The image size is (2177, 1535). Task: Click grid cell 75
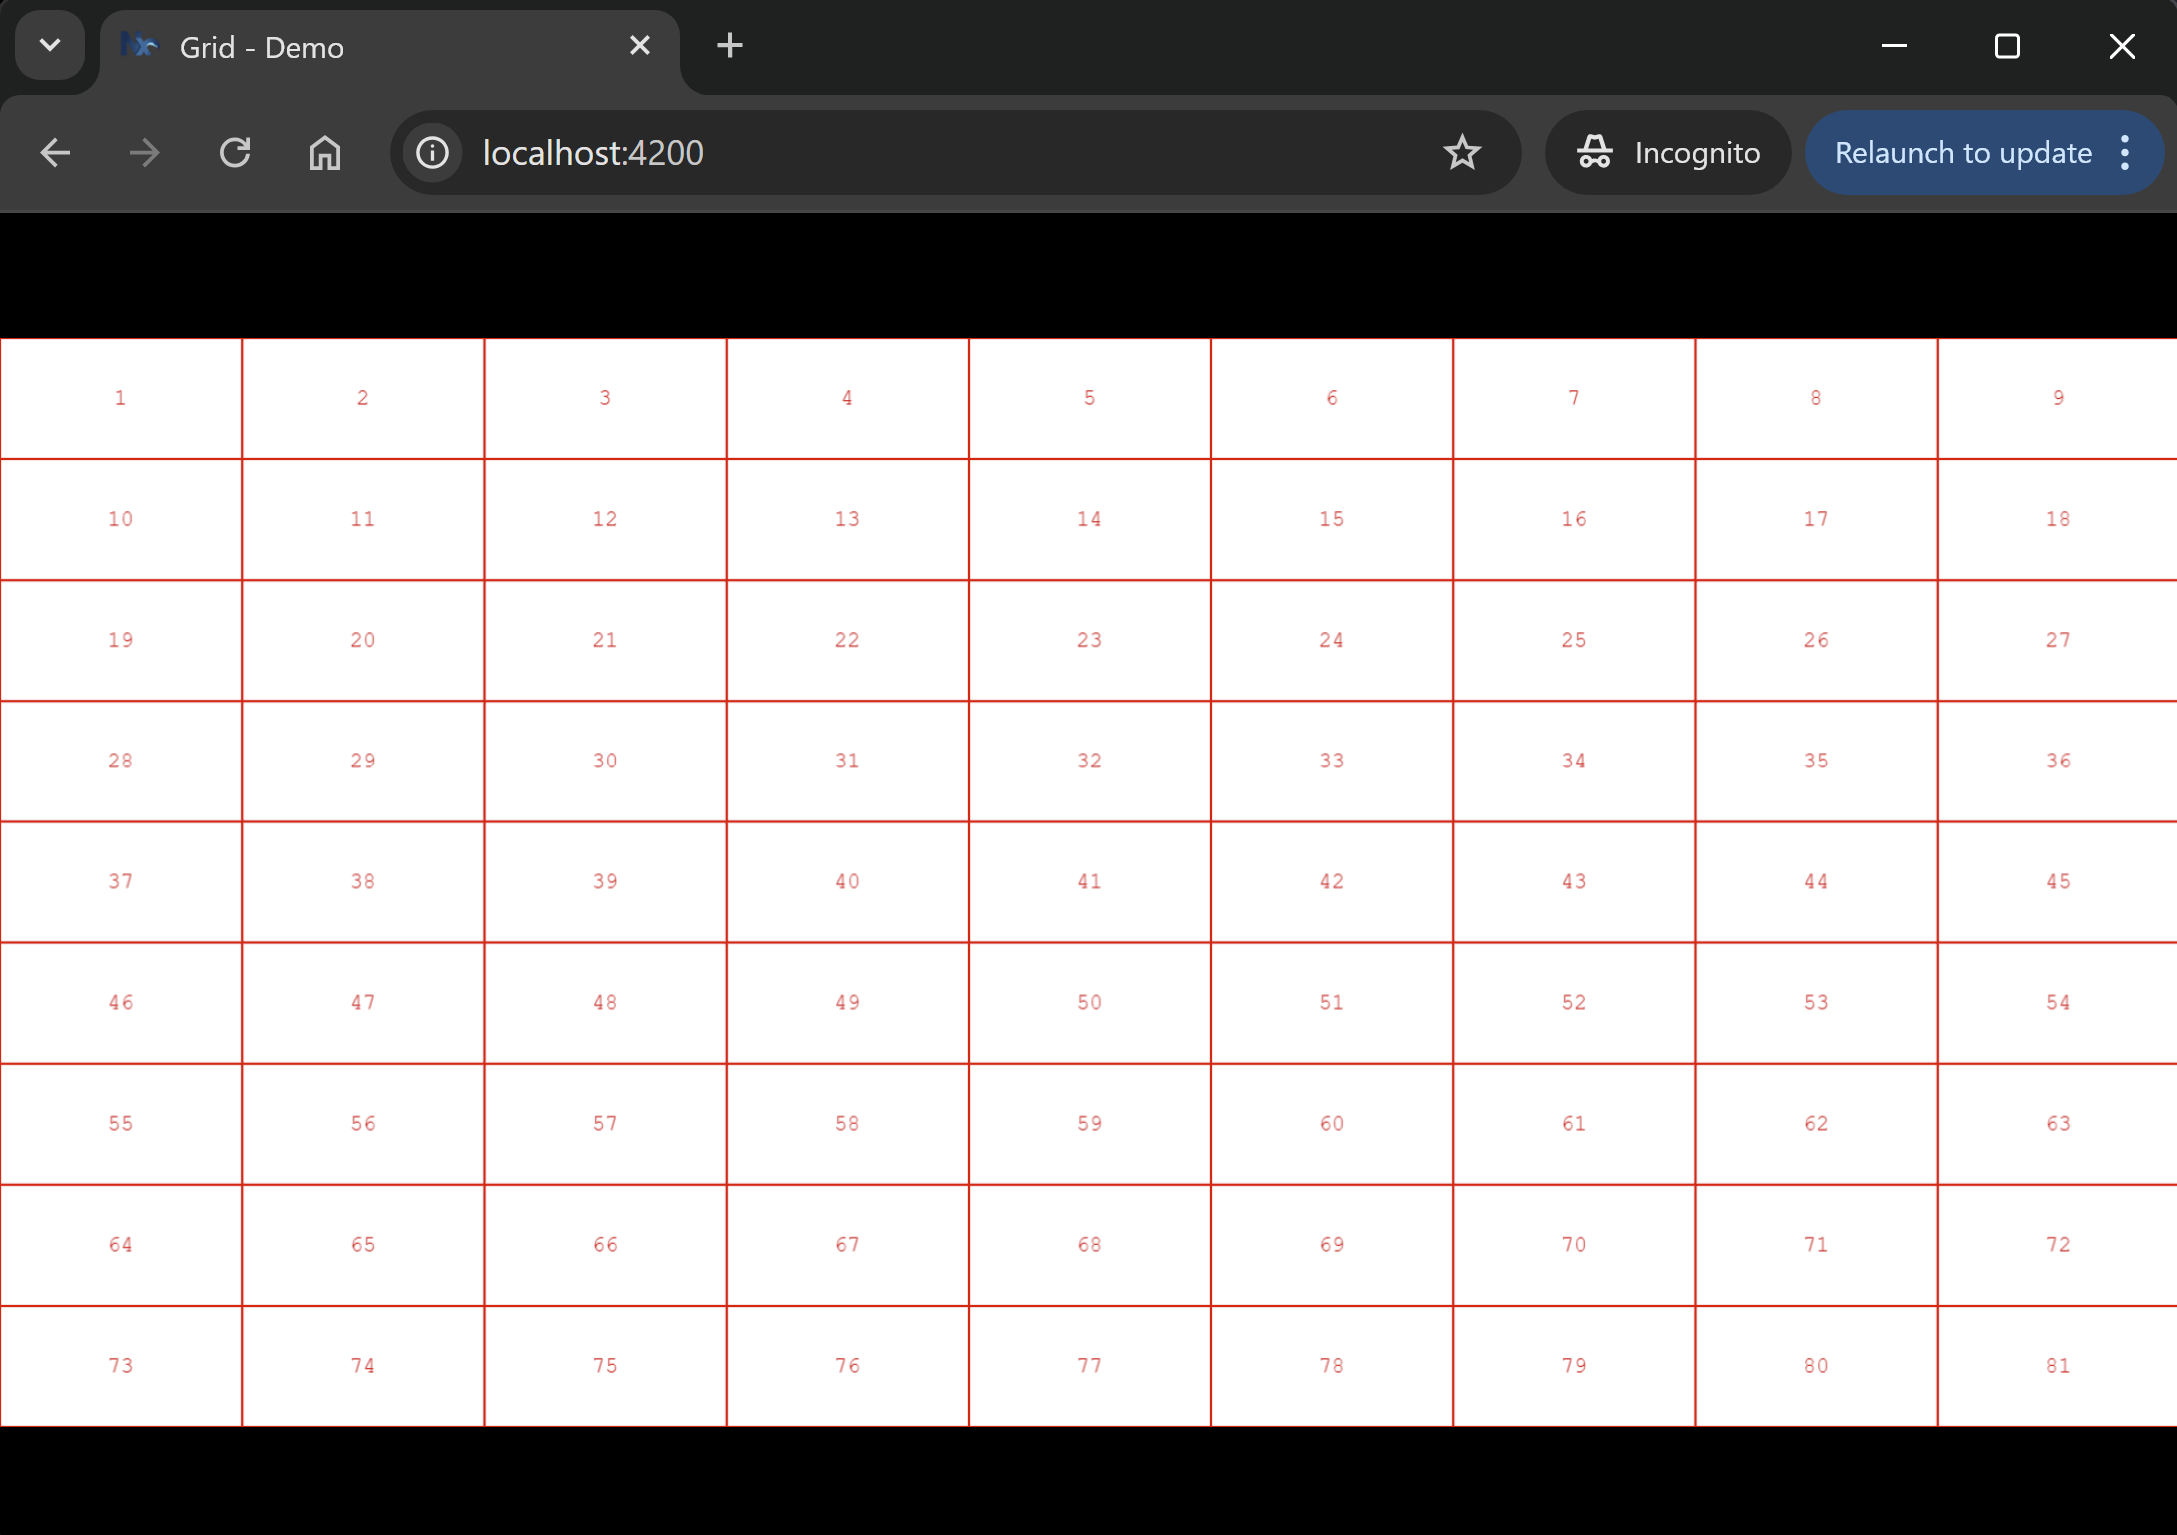click(605, 1367)
